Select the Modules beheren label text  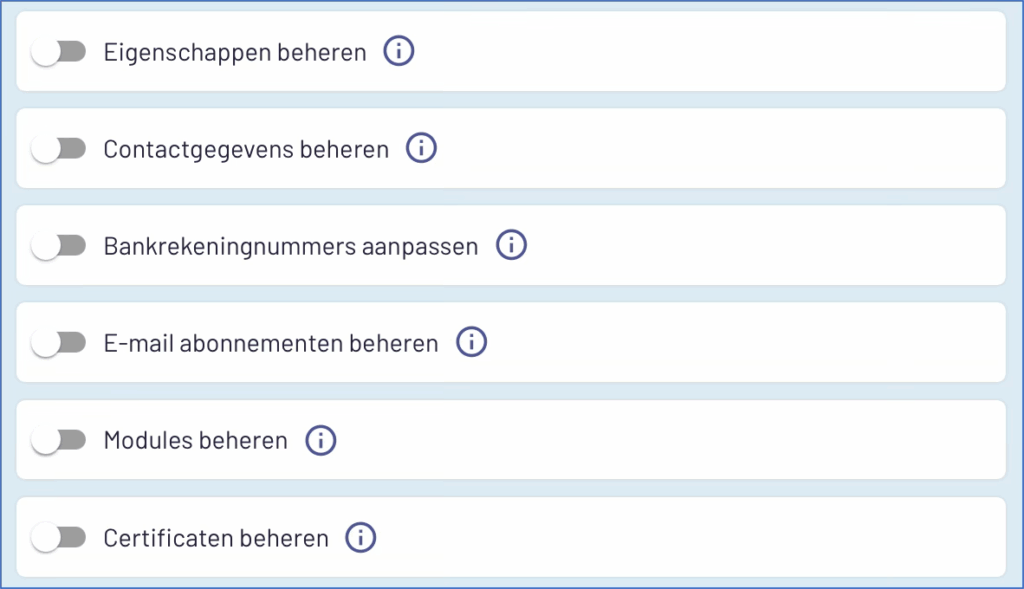coord(195,441)
